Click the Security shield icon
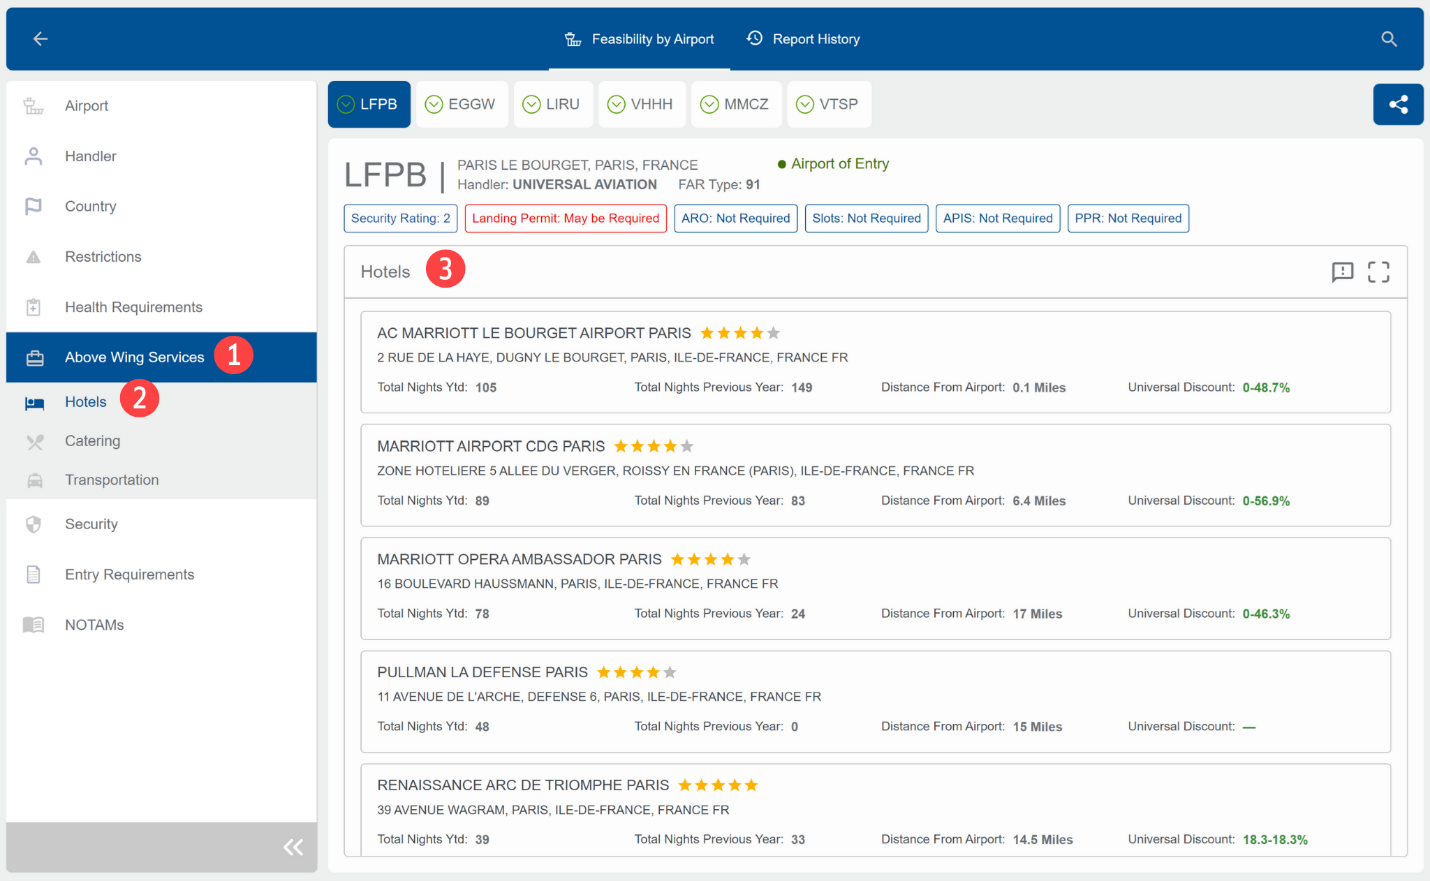Screen dimensions: 1430x881 (x=34, y=524)
